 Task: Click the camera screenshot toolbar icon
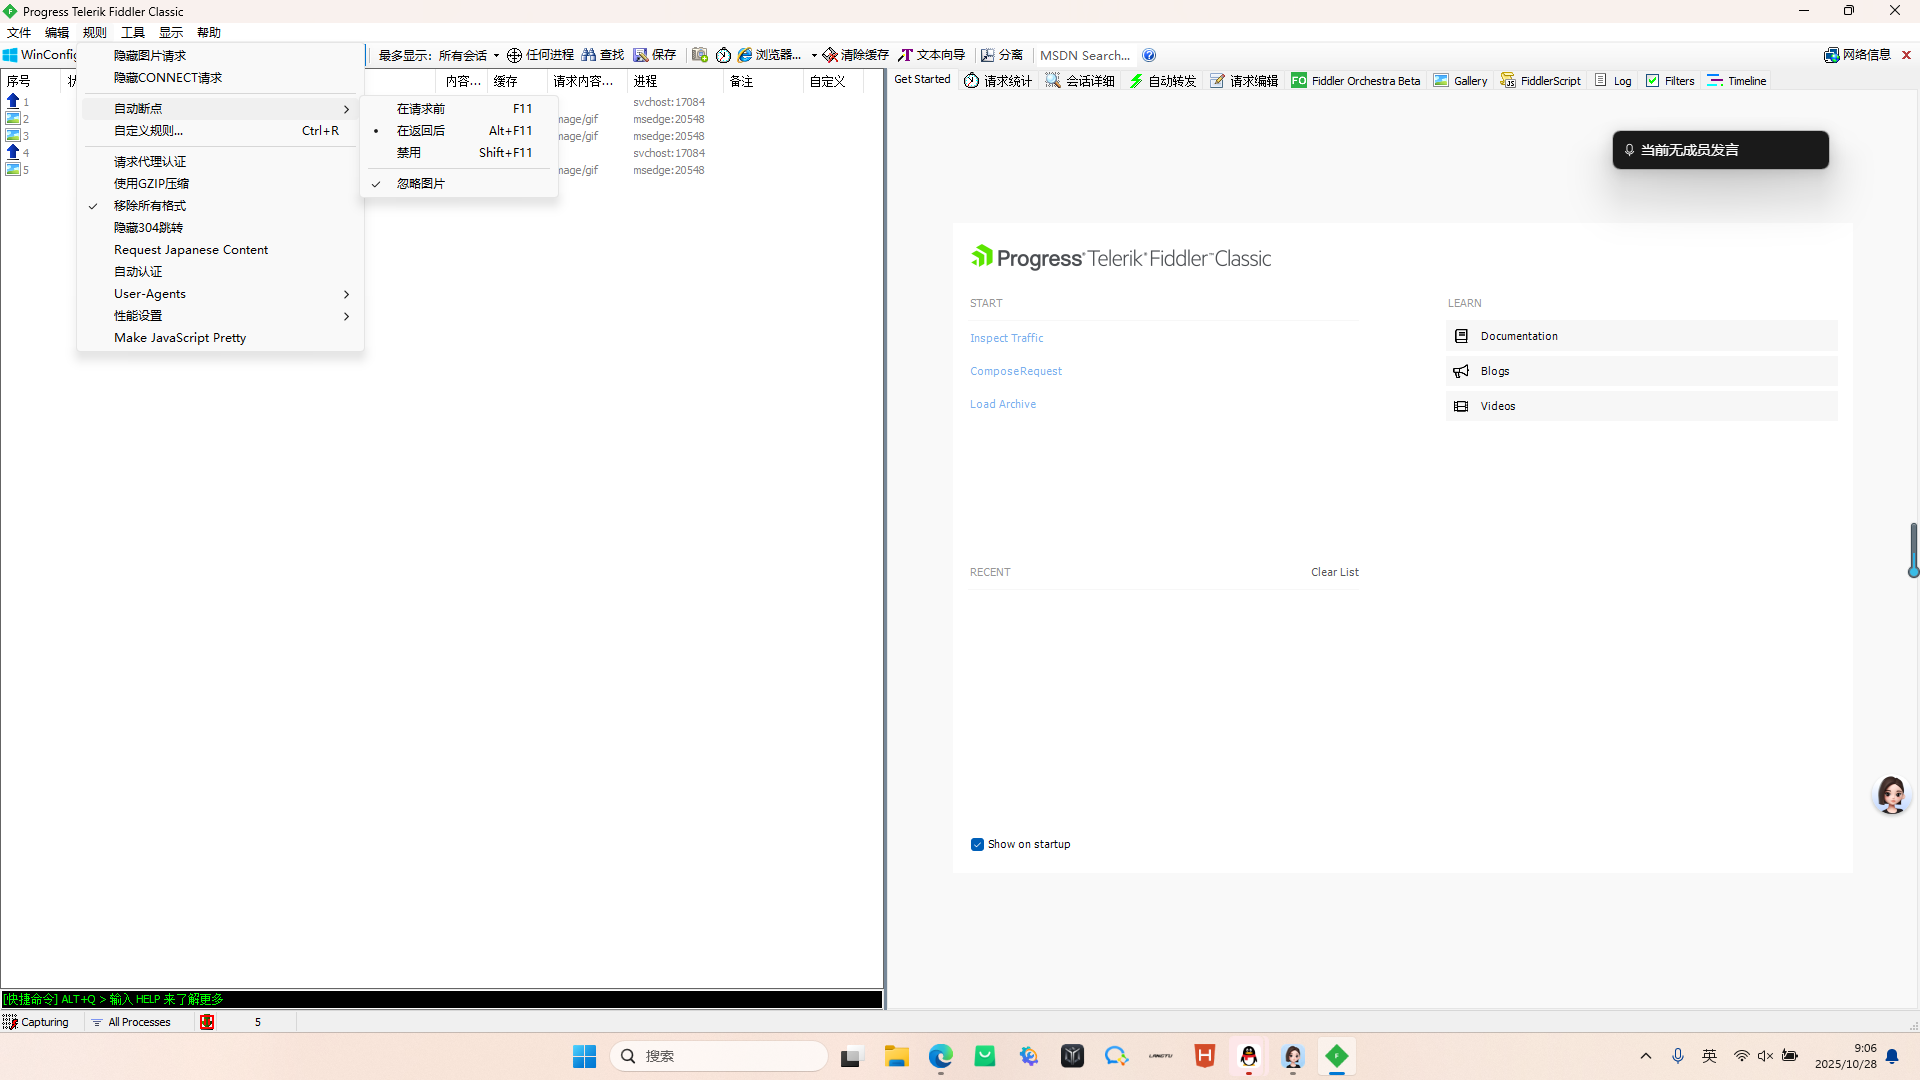(x=700, y=55)
